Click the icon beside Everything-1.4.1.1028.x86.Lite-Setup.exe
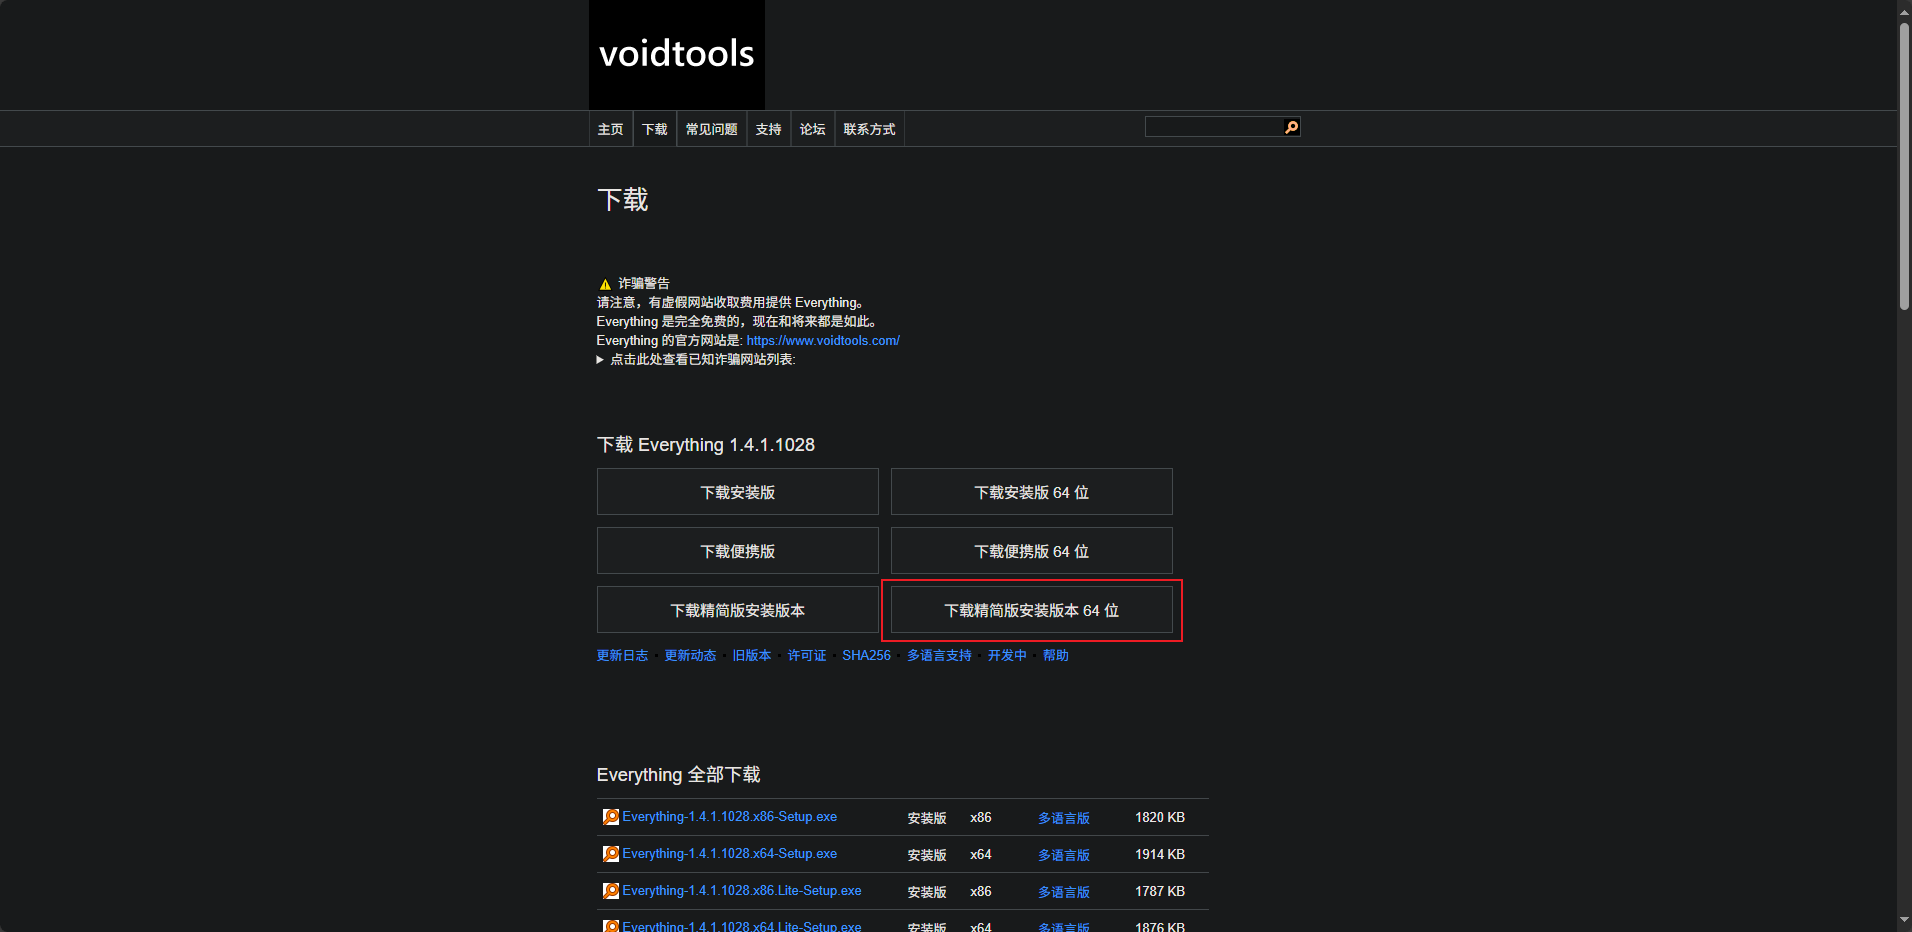1912x932 pixels. pos(610,891)
